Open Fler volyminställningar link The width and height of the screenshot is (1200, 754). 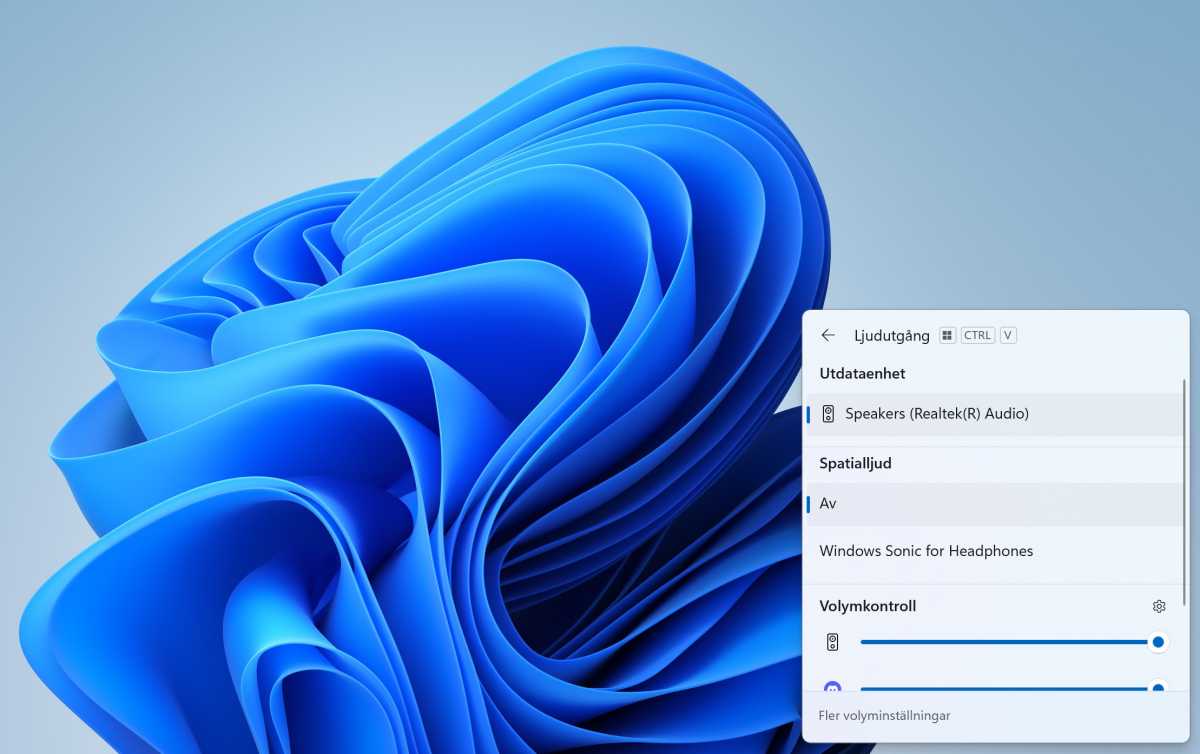click(x=884, y=716)
